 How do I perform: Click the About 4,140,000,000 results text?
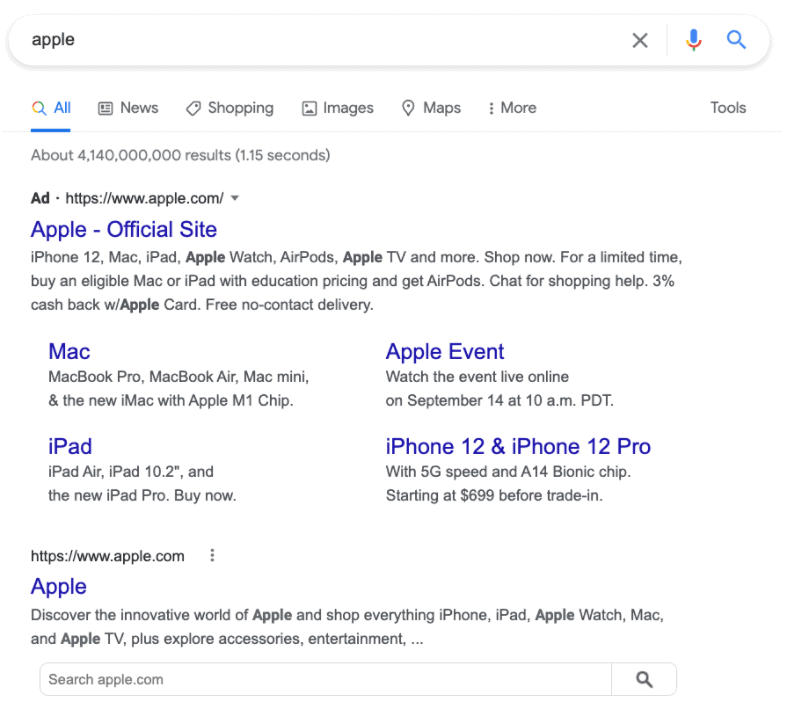(180, 155)
